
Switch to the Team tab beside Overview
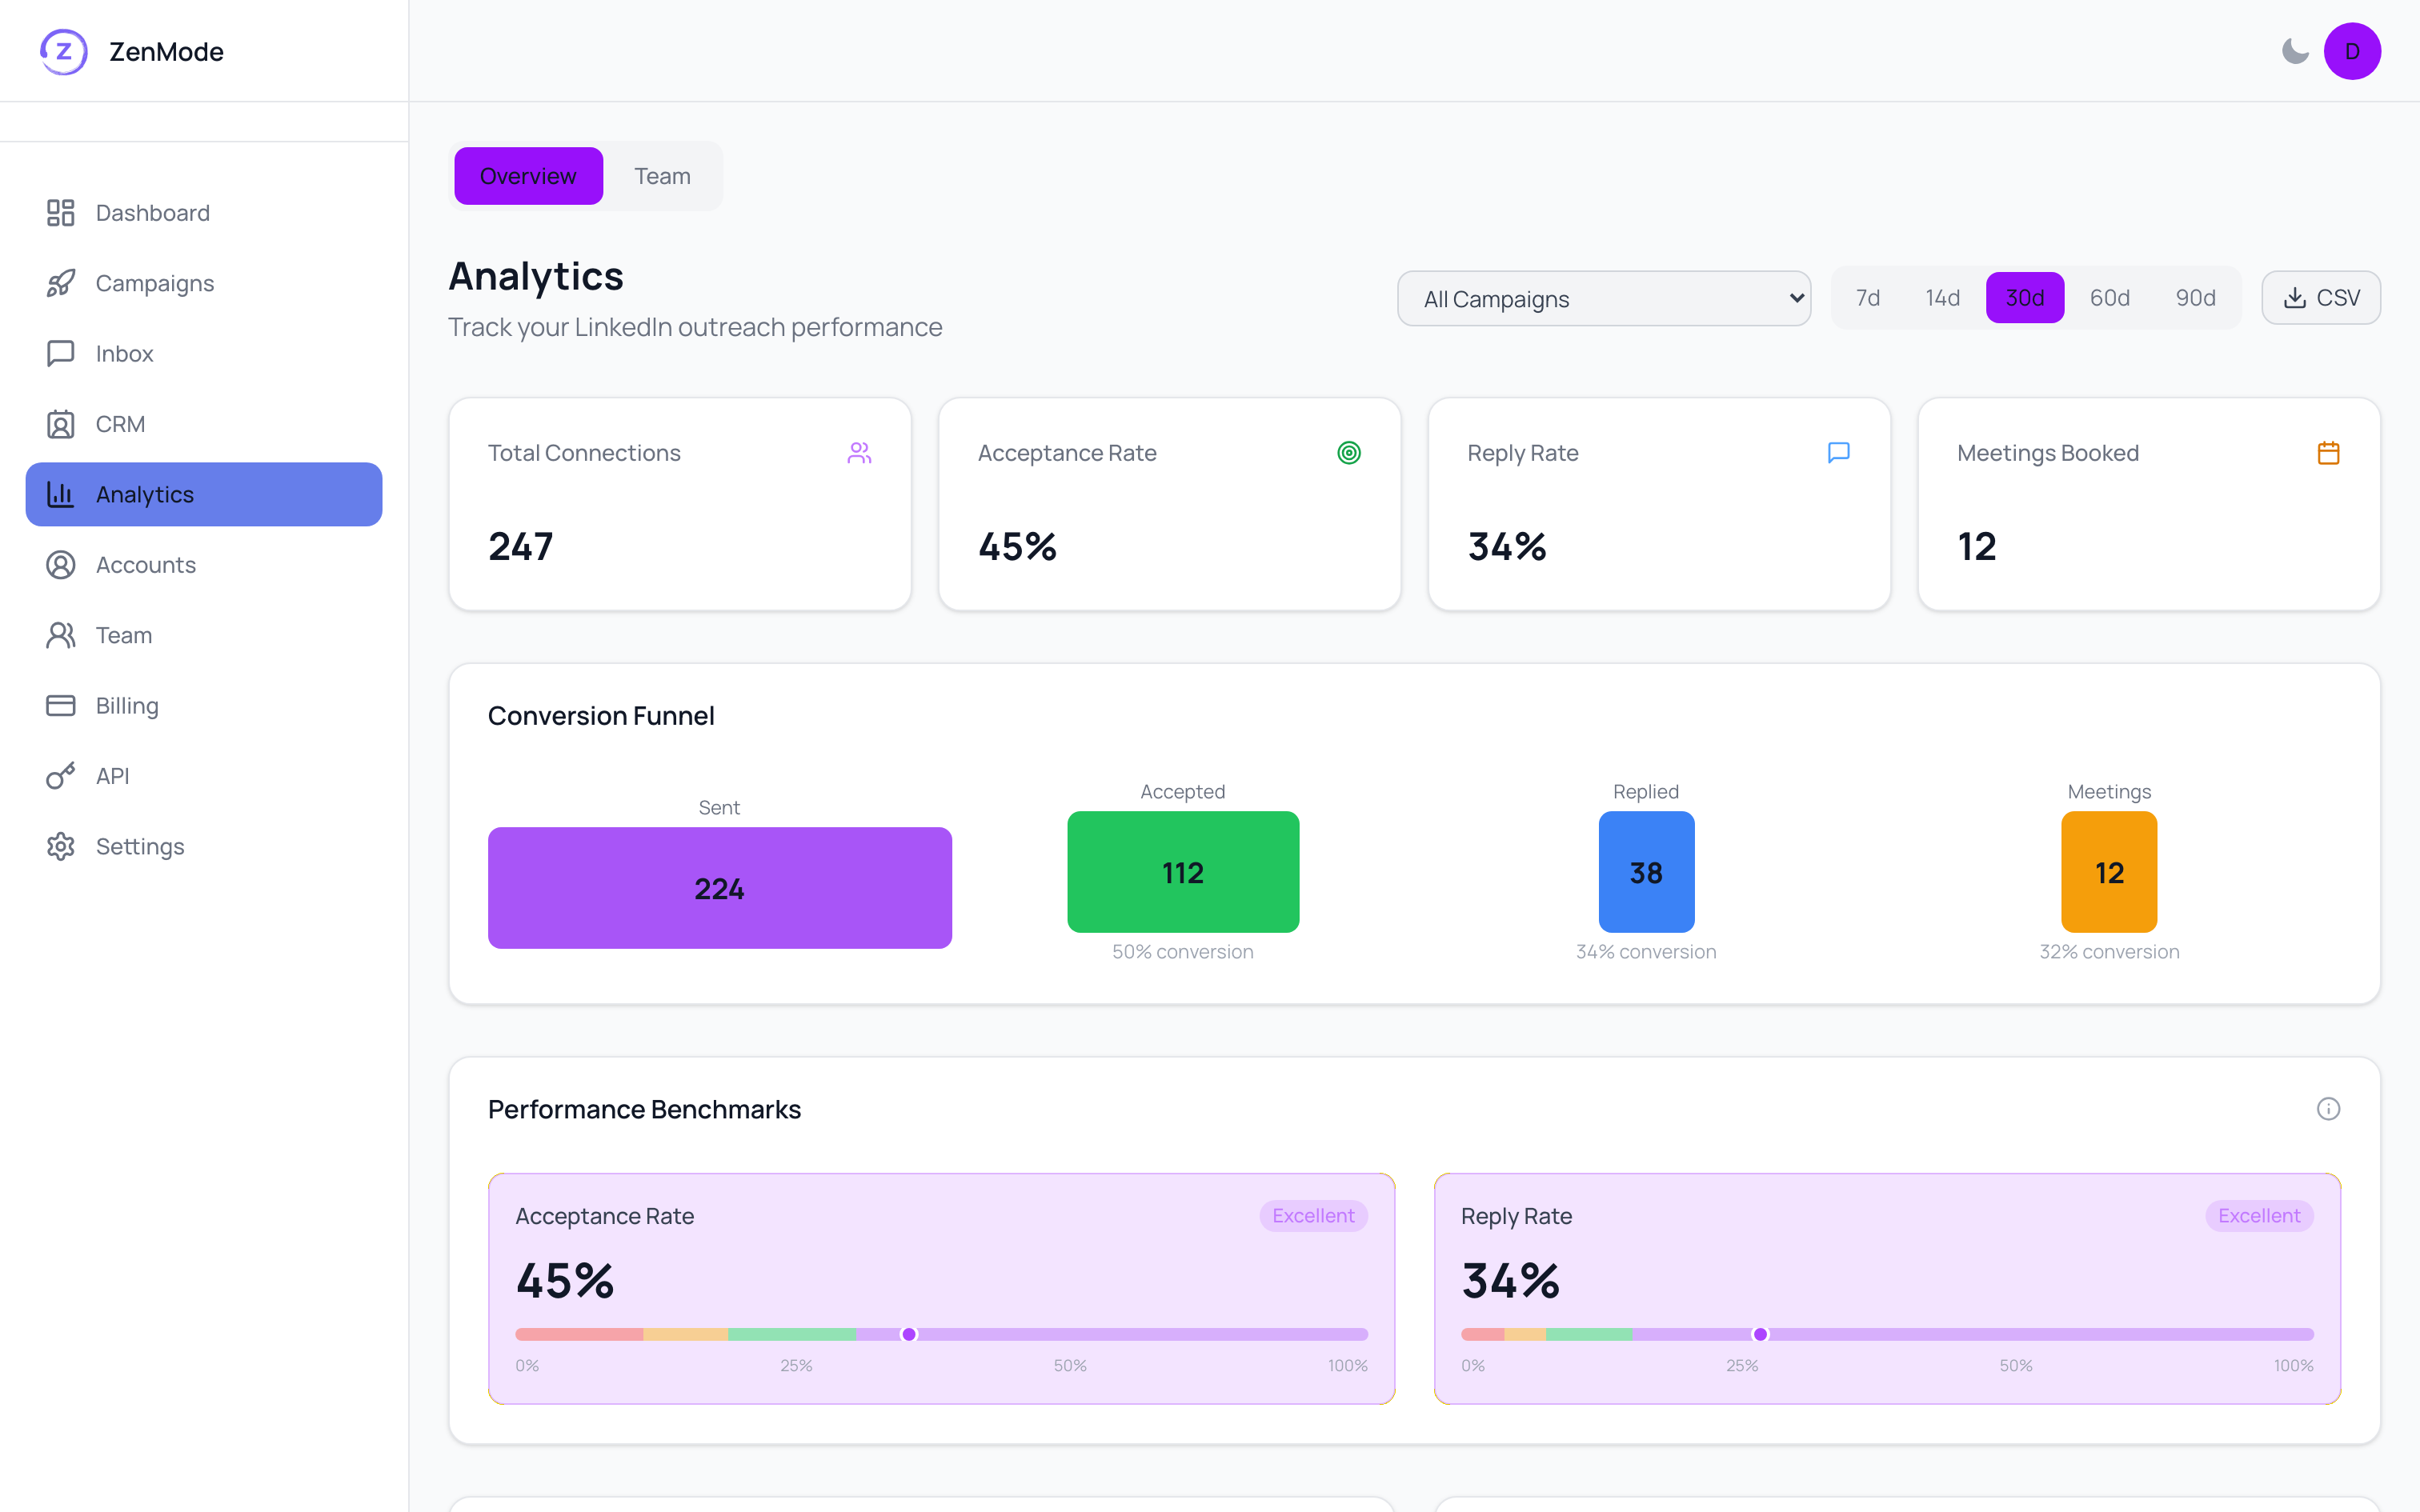[662, 176]
